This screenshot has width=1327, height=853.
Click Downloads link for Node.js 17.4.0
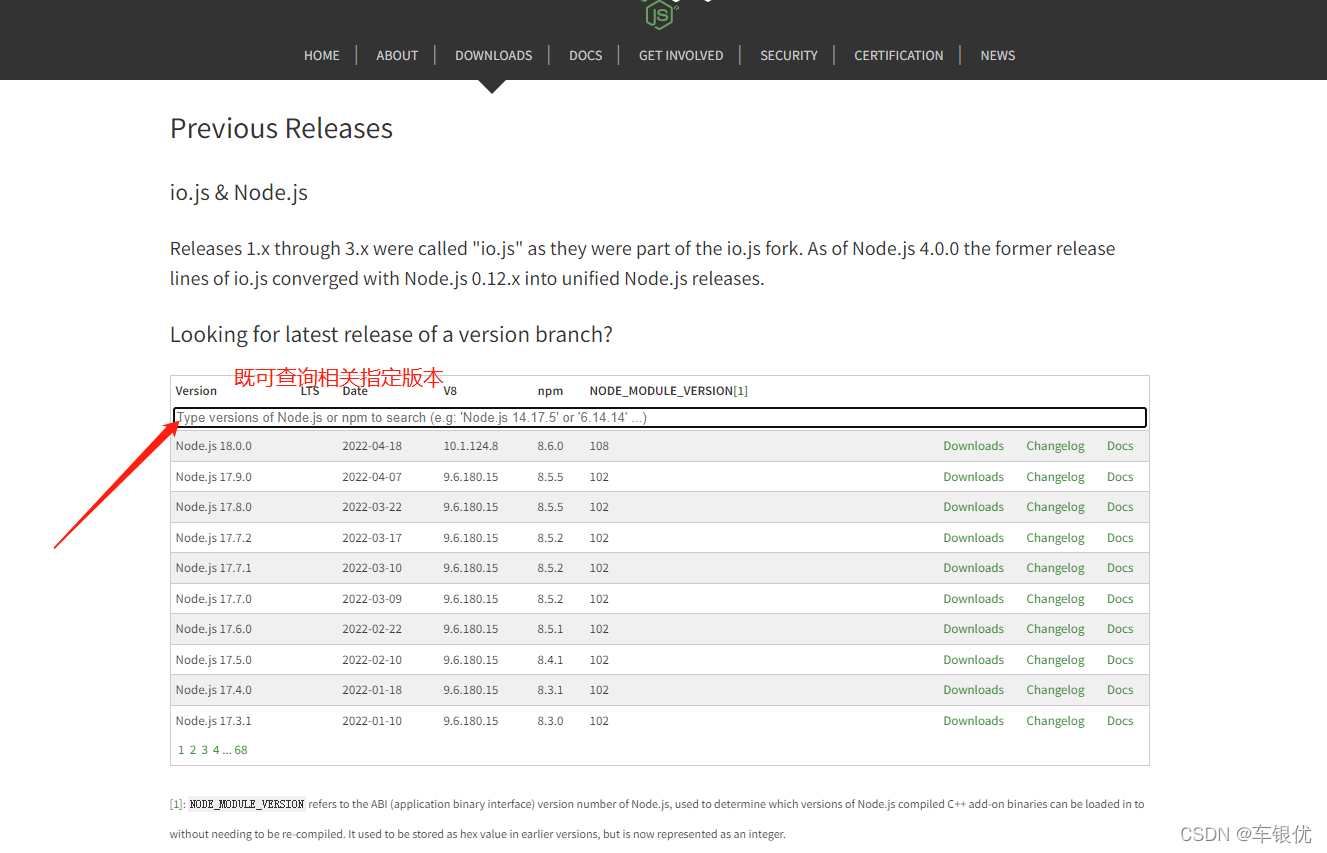tap(973, 690)
